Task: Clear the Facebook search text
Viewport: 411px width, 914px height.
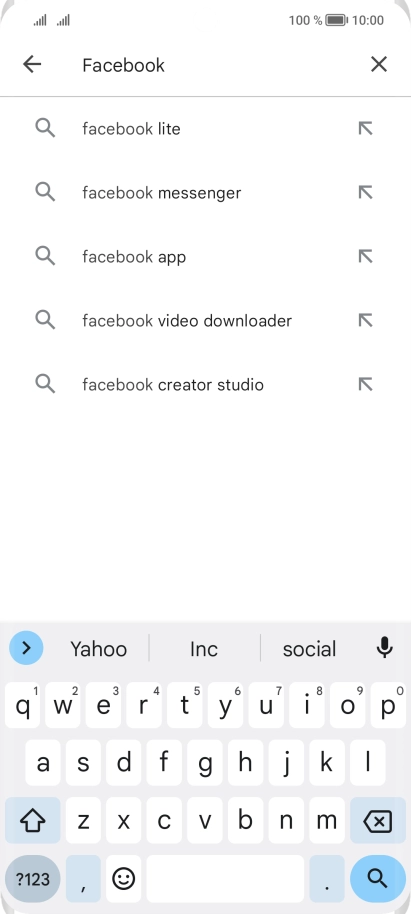Action: tap(379, 64)
